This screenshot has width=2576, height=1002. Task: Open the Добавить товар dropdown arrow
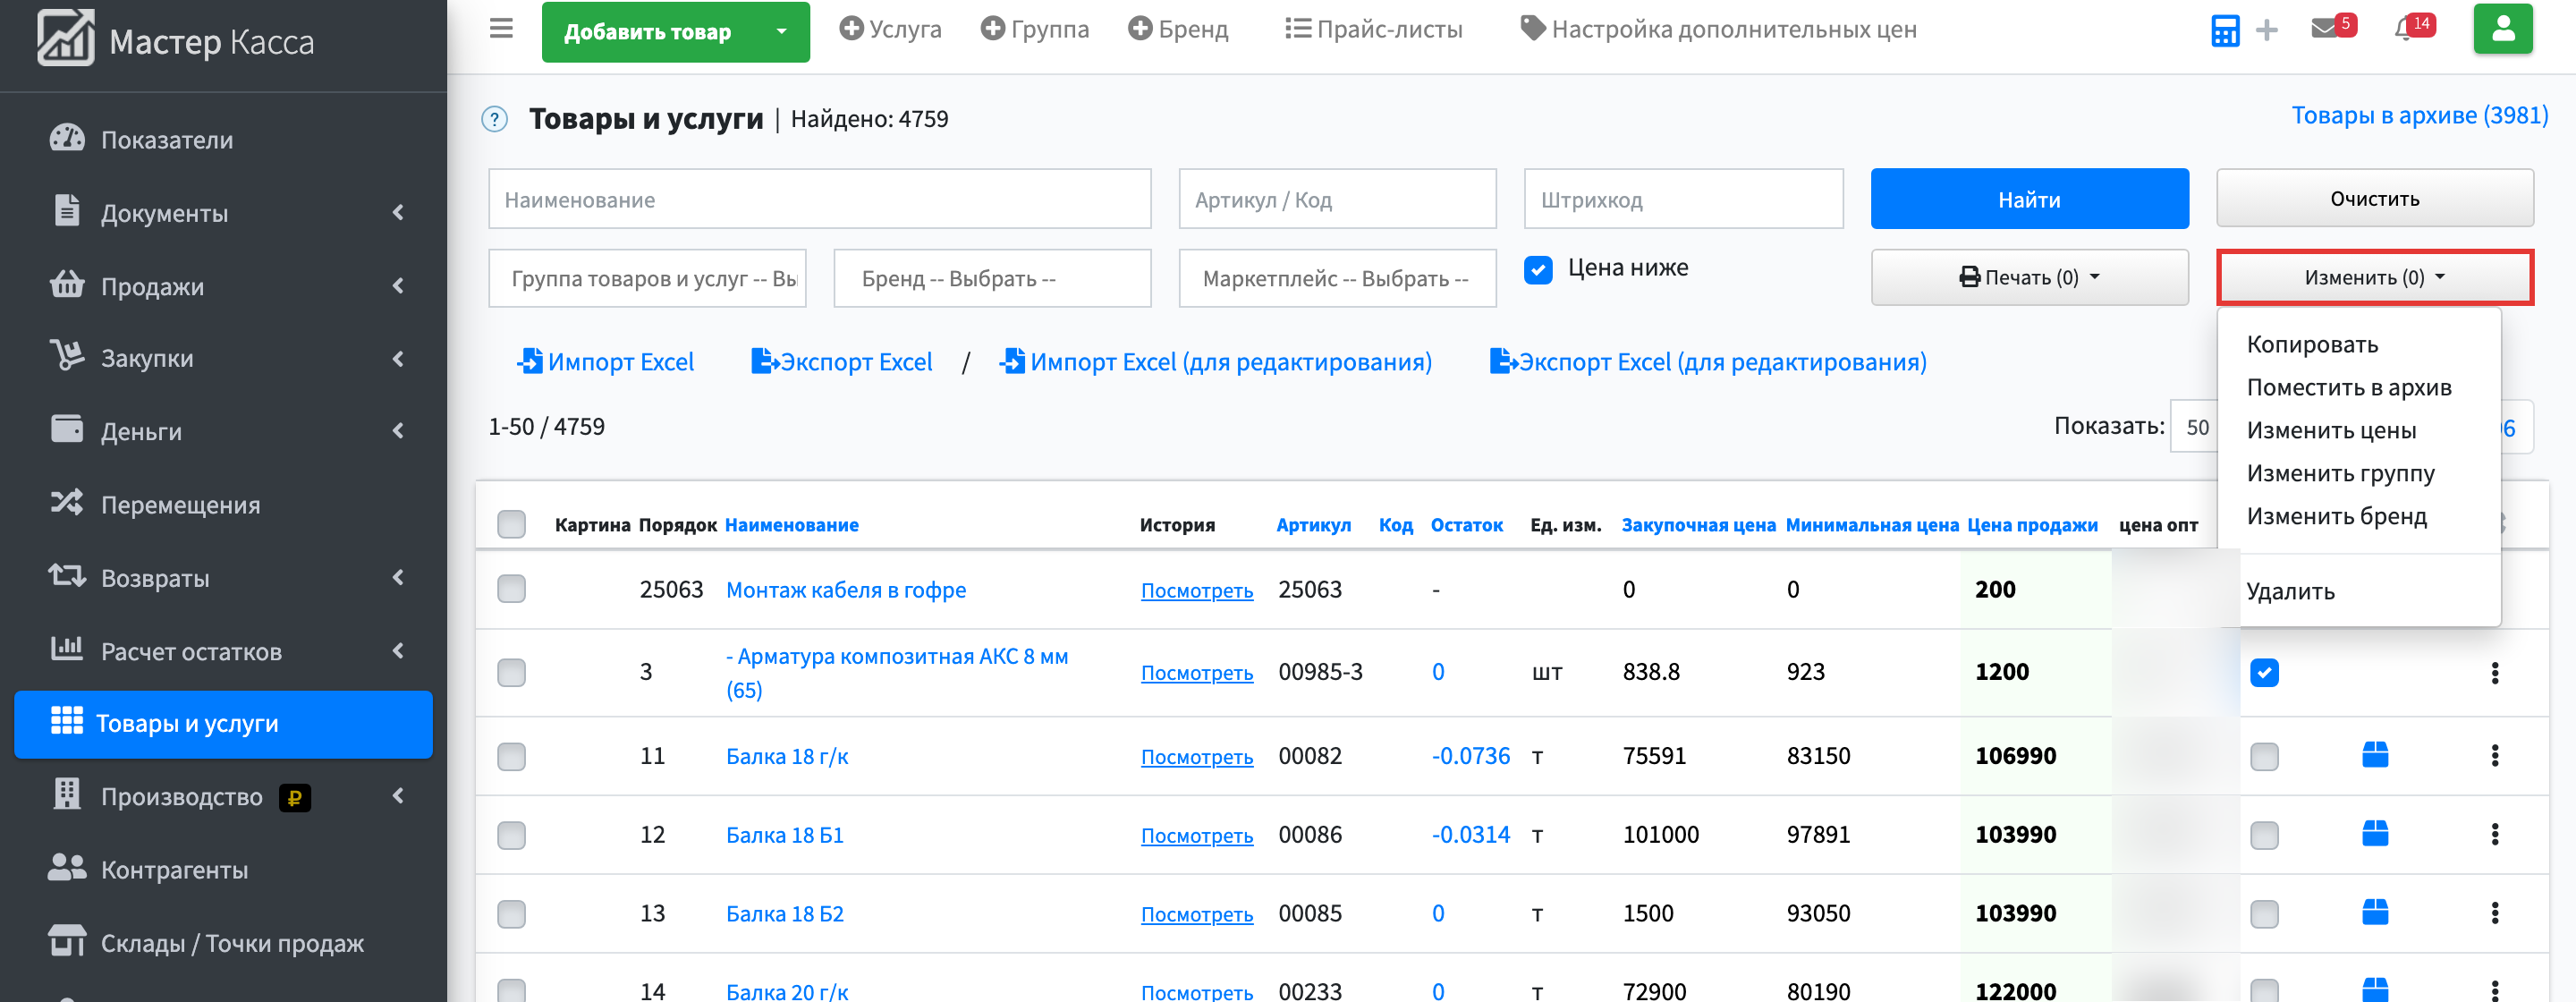[781, 32]
